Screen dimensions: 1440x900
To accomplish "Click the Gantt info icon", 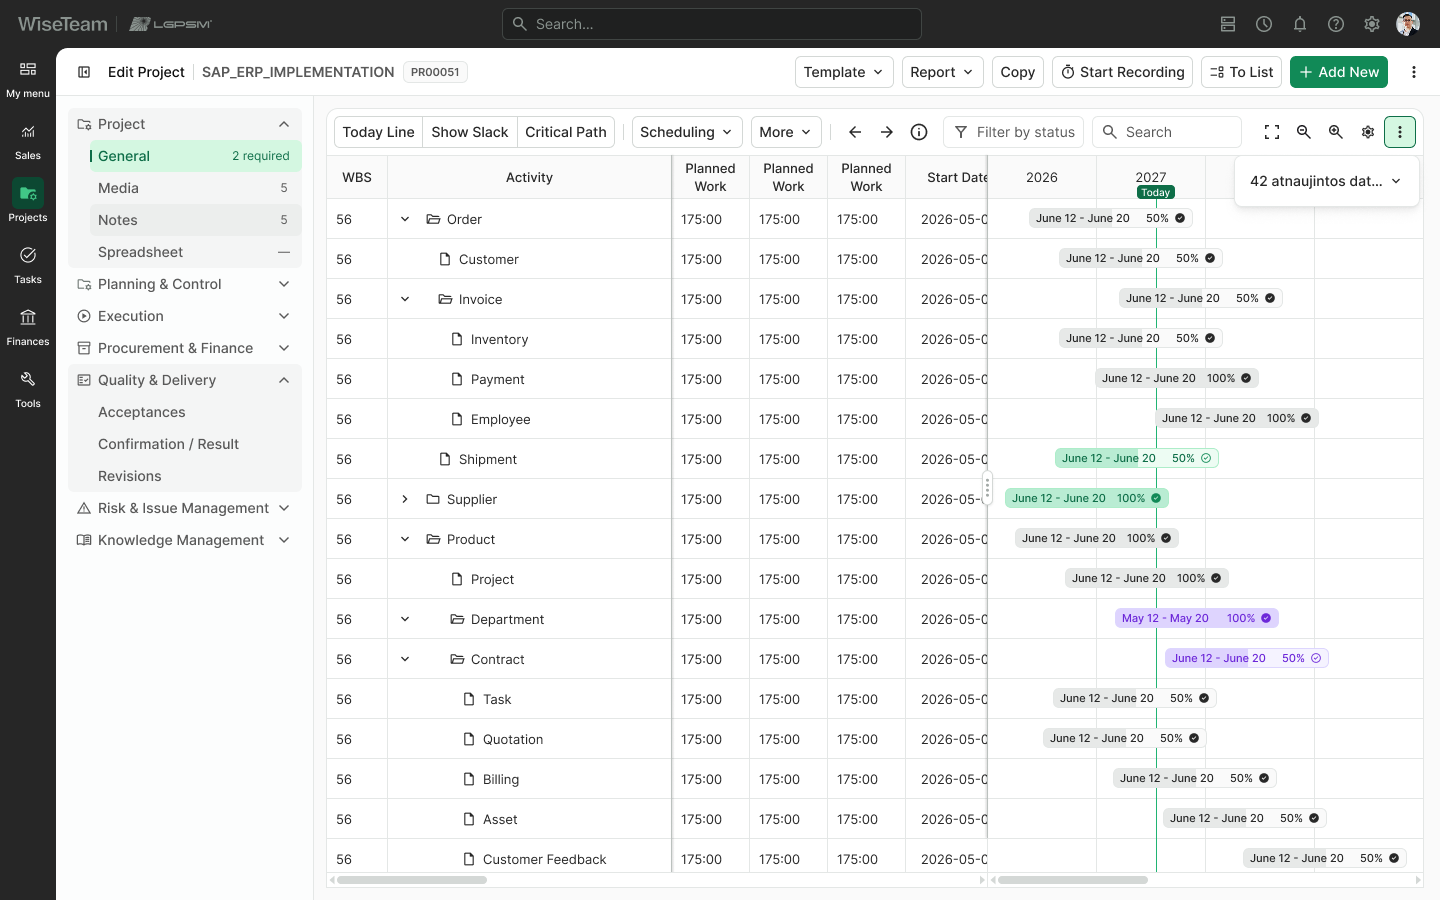I will tap(919, 132).
